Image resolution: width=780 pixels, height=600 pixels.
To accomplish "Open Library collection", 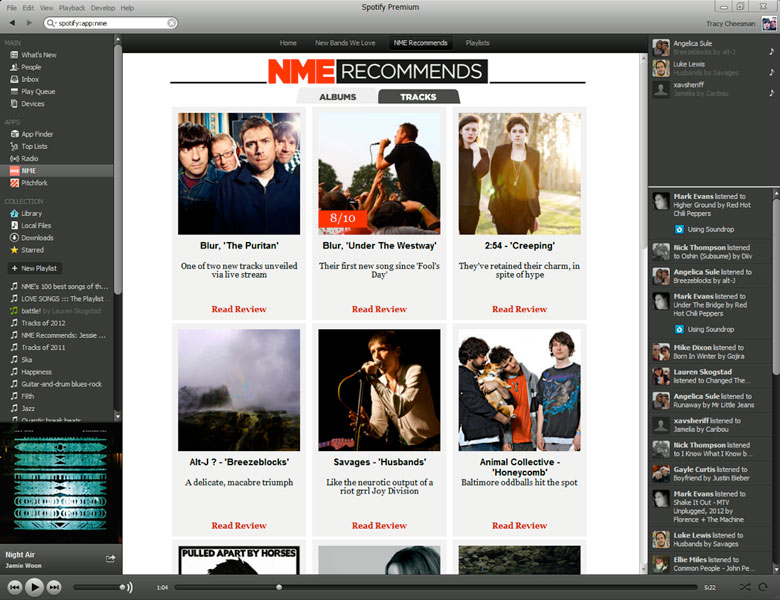I will (x=26, y=213).
